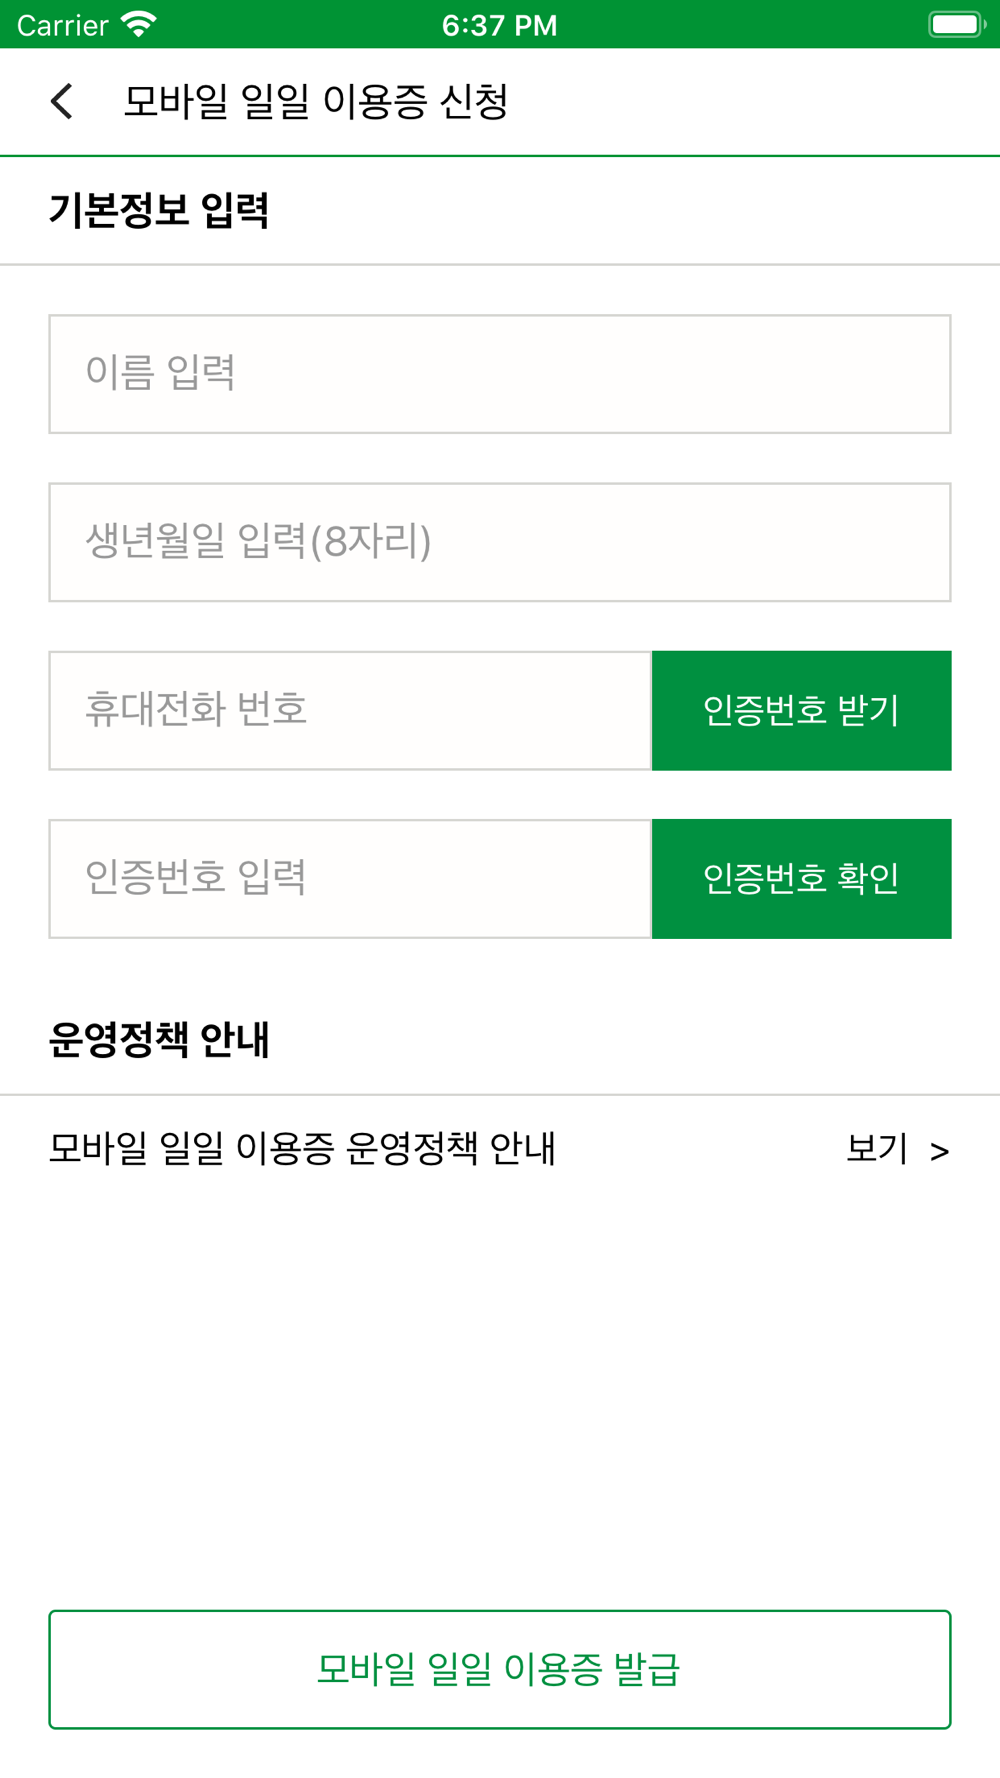Focus the 생년월일 입력(8자리) field
Viewport: 1000px width, 1778px height.
pos(500,542)
